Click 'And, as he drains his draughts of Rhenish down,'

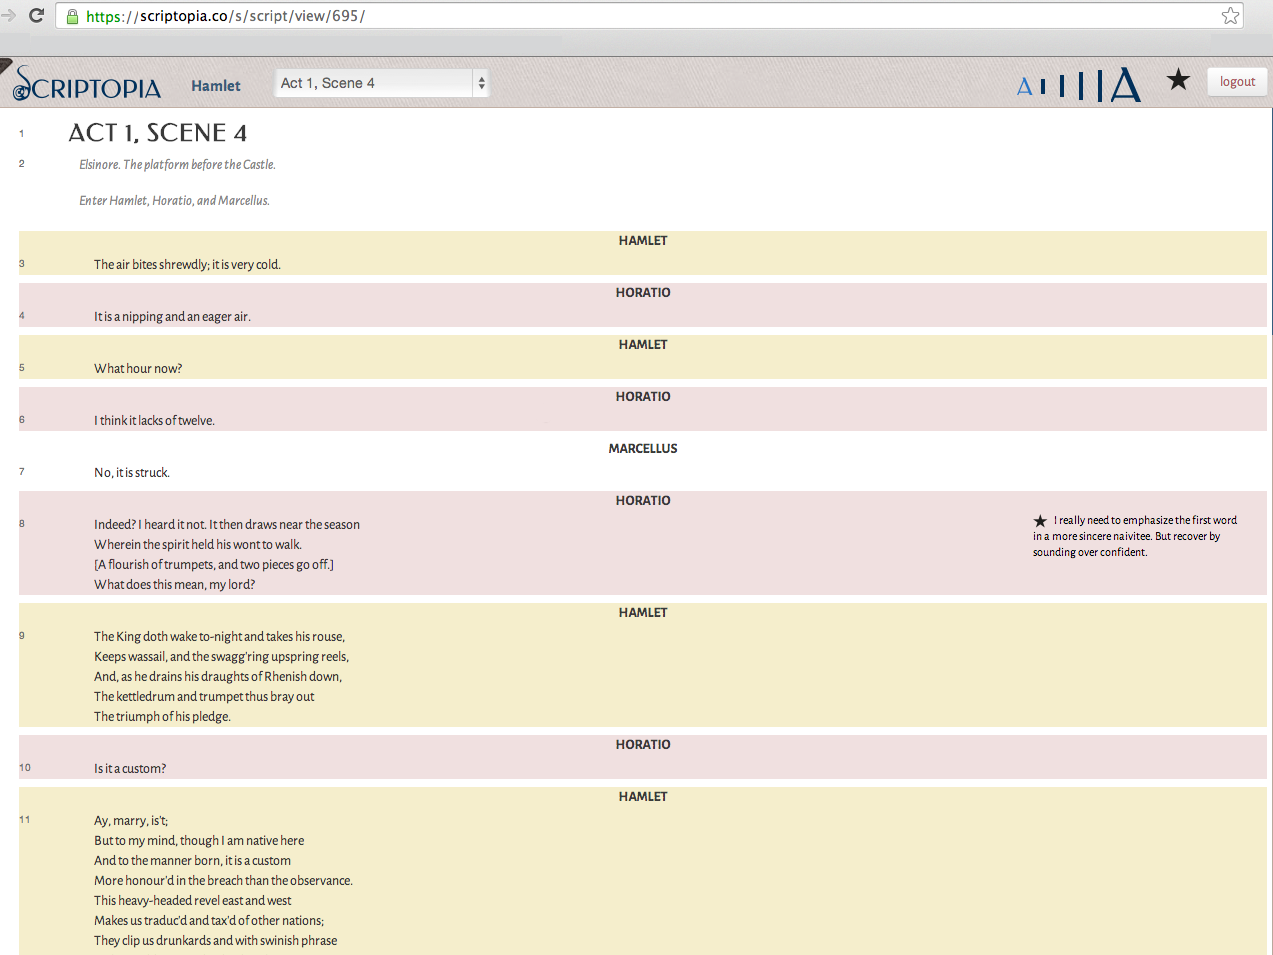(x=218, y=677)
